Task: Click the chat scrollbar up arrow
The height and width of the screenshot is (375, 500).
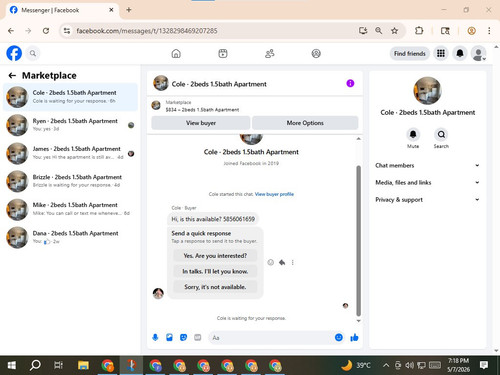Action: (x=359, y=138)
